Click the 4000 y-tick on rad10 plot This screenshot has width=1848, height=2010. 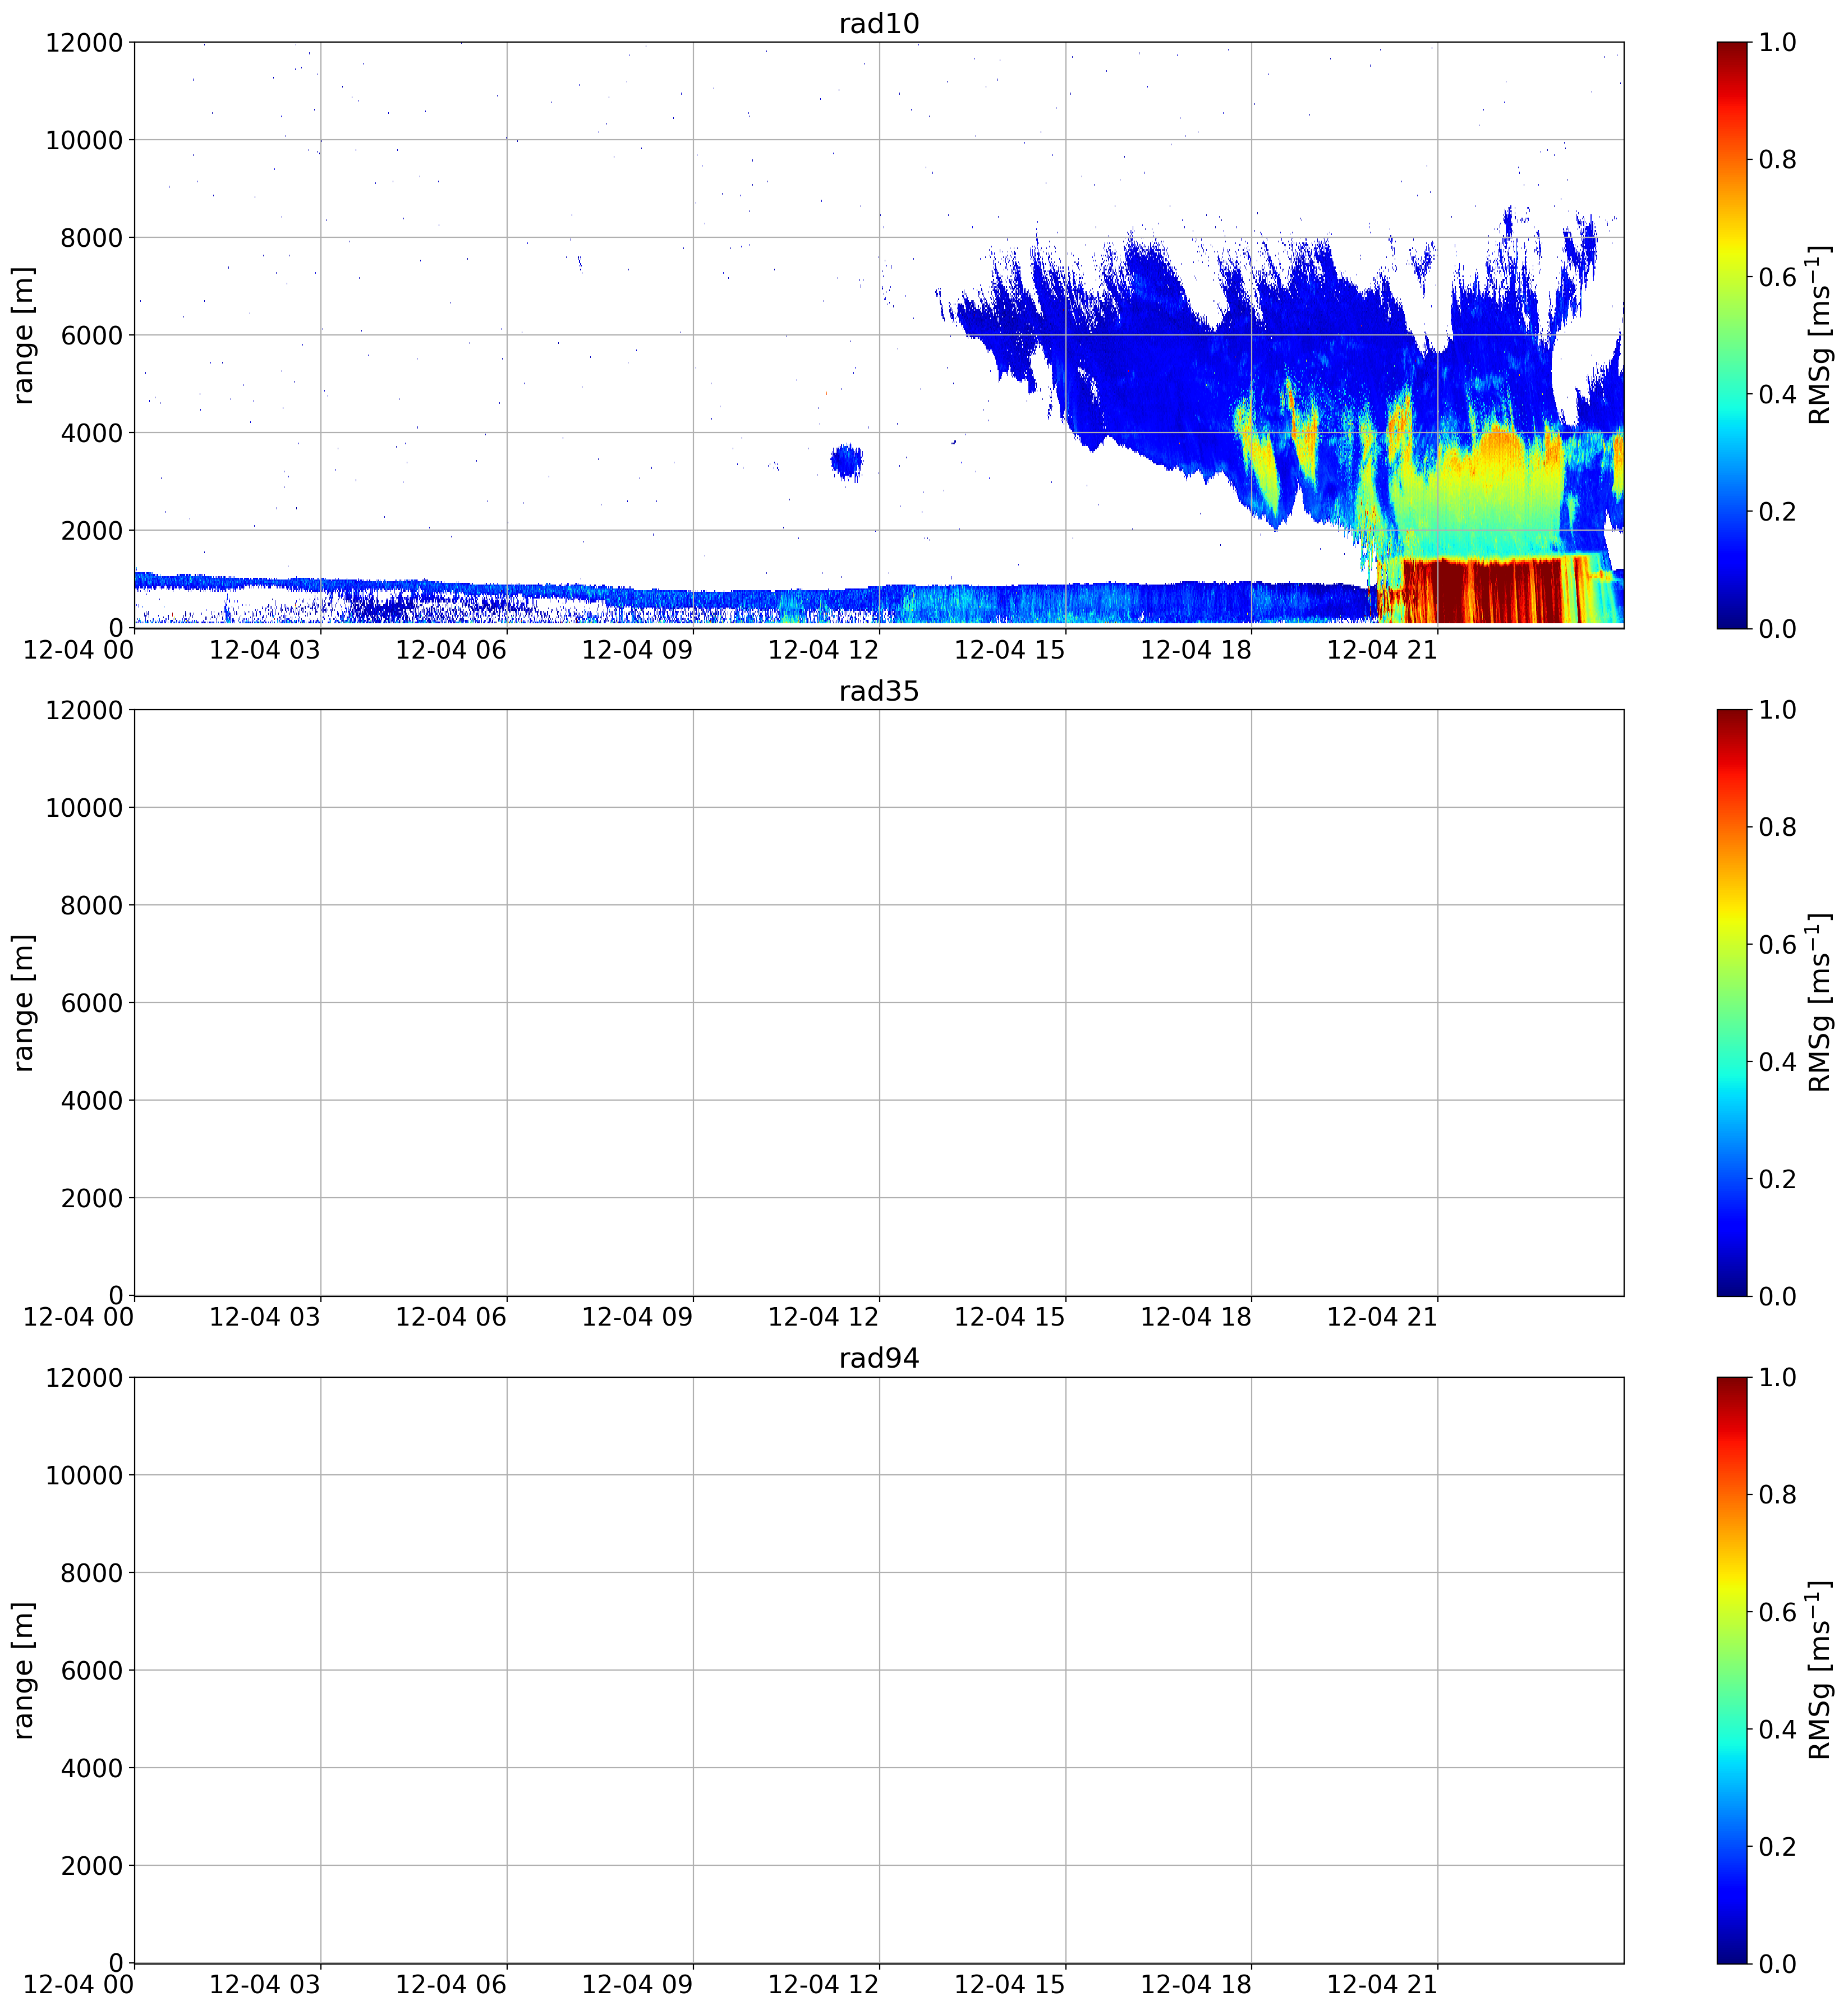[91, 433]
